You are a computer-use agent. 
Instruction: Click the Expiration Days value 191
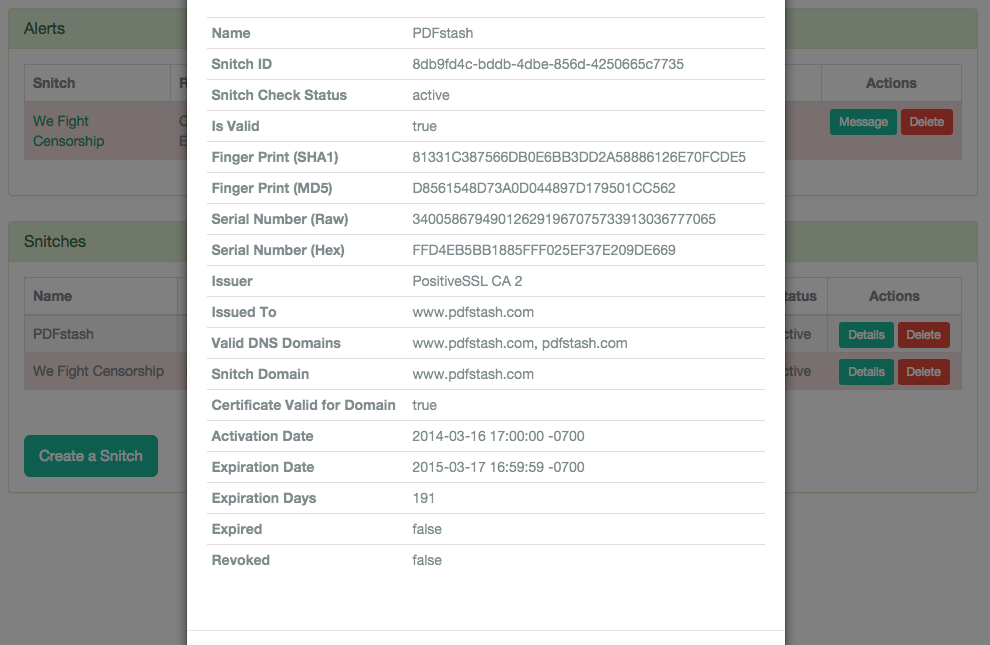[423, 497]
